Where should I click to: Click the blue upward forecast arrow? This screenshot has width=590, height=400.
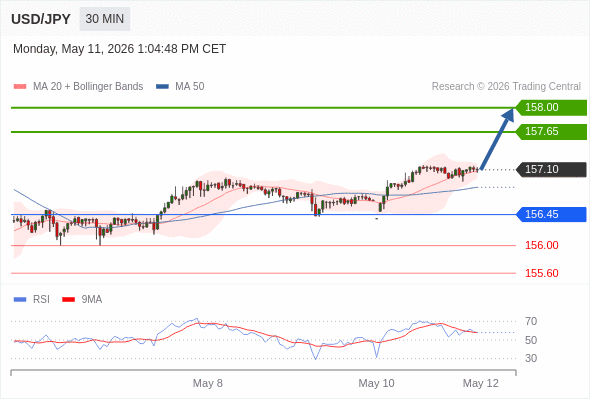tap(497, 139)
